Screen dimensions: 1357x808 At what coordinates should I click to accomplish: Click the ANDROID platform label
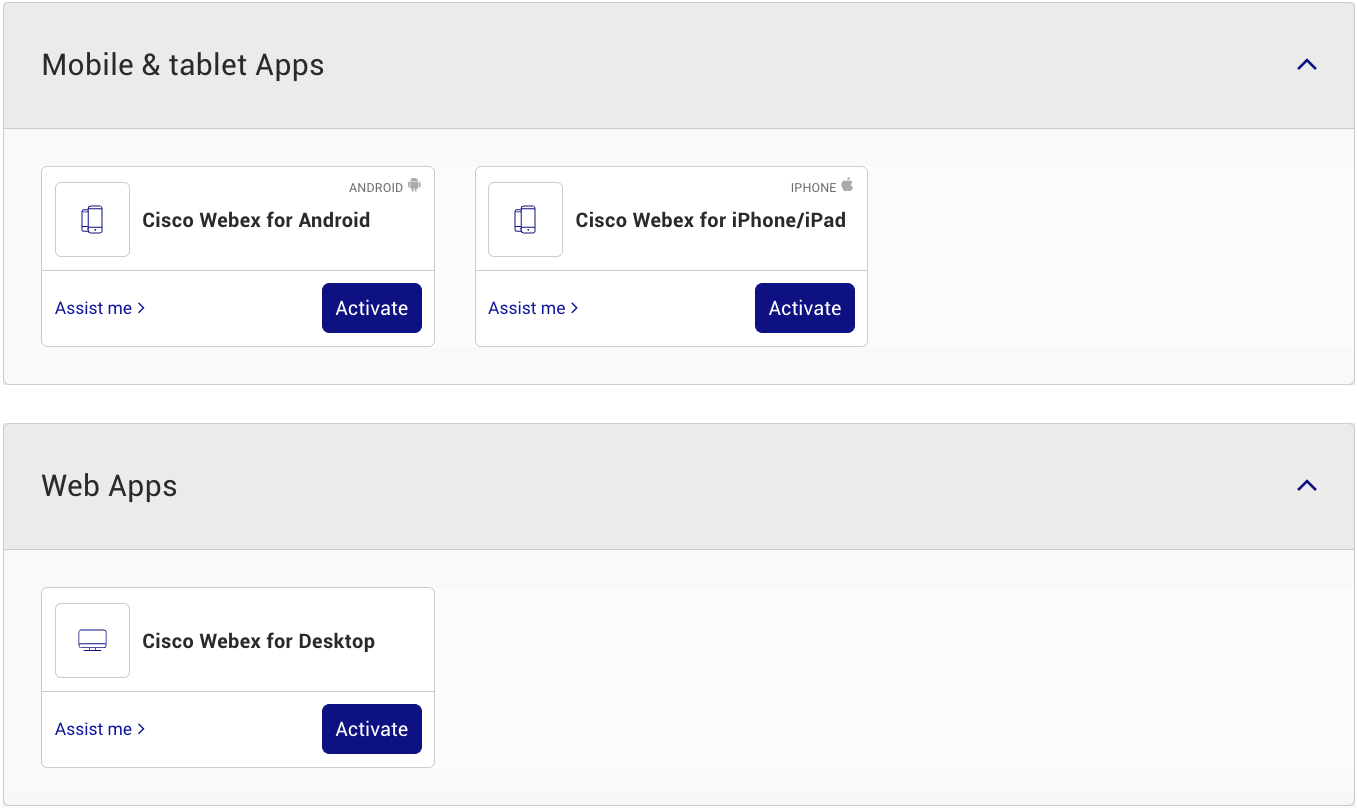[x=375, y=188]
